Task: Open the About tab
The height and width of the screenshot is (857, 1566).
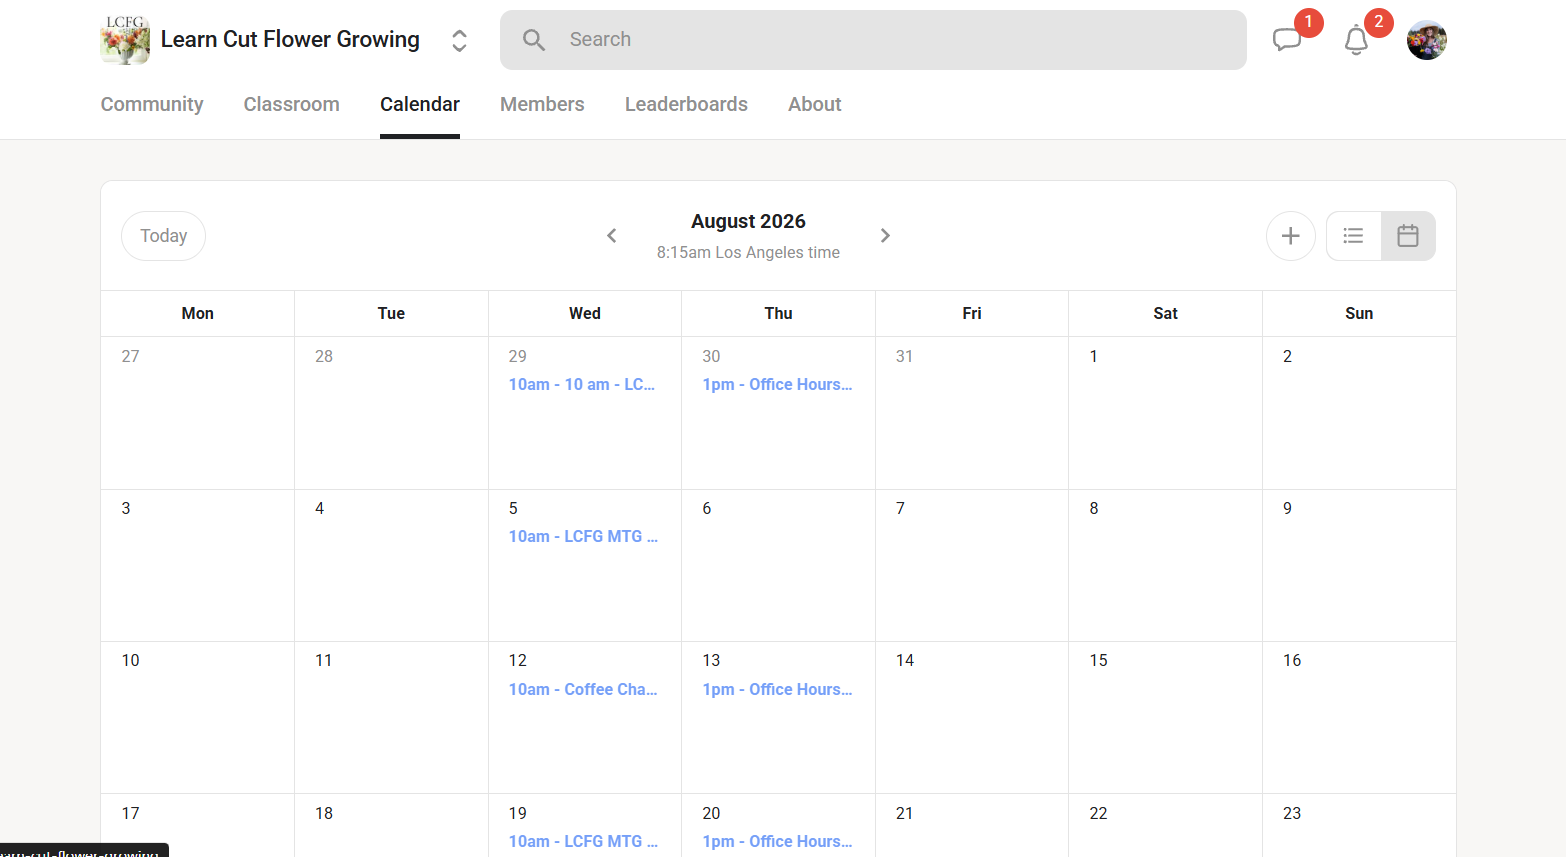Action: [815, 104]
